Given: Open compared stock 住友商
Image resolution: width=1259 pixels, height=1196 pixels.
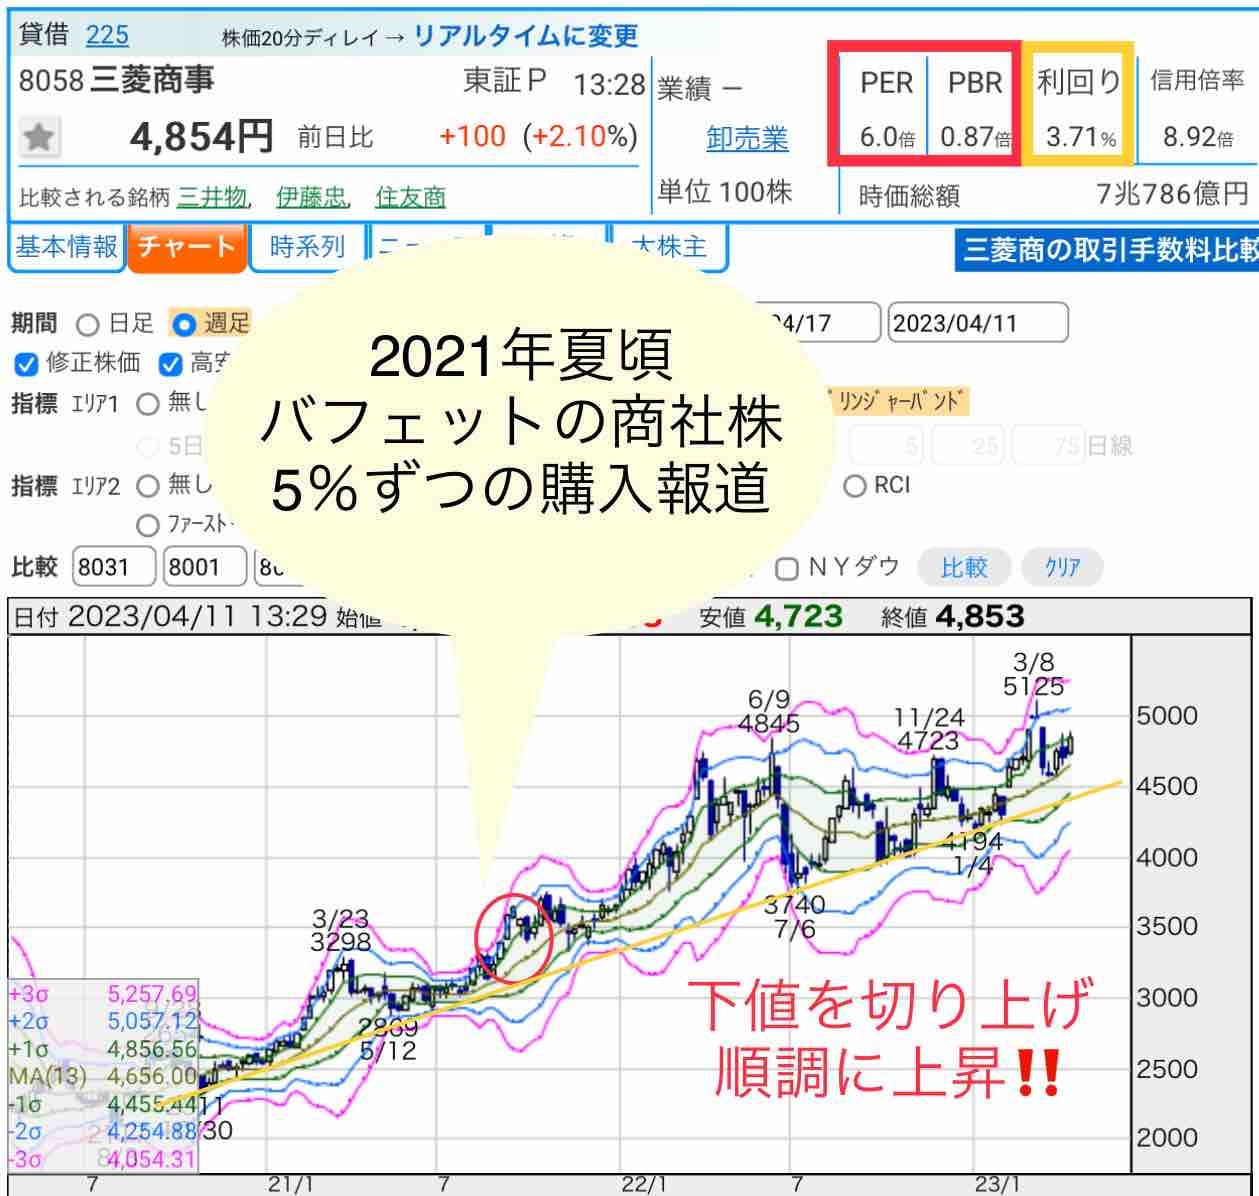Looking at the screenshot, I should tap(410, 197).
